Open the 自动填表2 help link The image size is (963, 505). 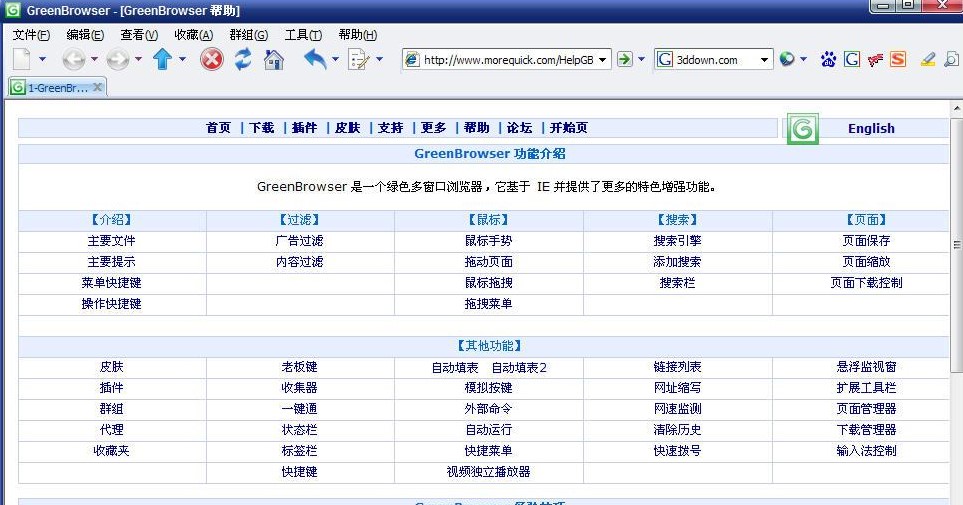click(520, 367)
